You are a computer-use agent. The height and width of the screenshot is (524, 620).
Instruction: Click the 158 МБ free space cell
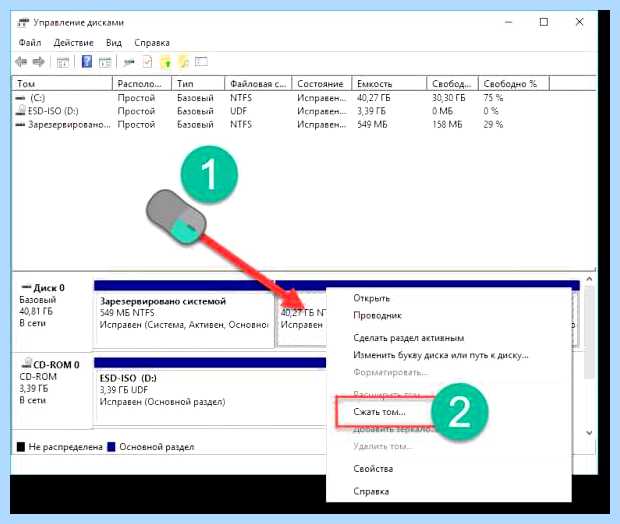click(x=447, y=125)
